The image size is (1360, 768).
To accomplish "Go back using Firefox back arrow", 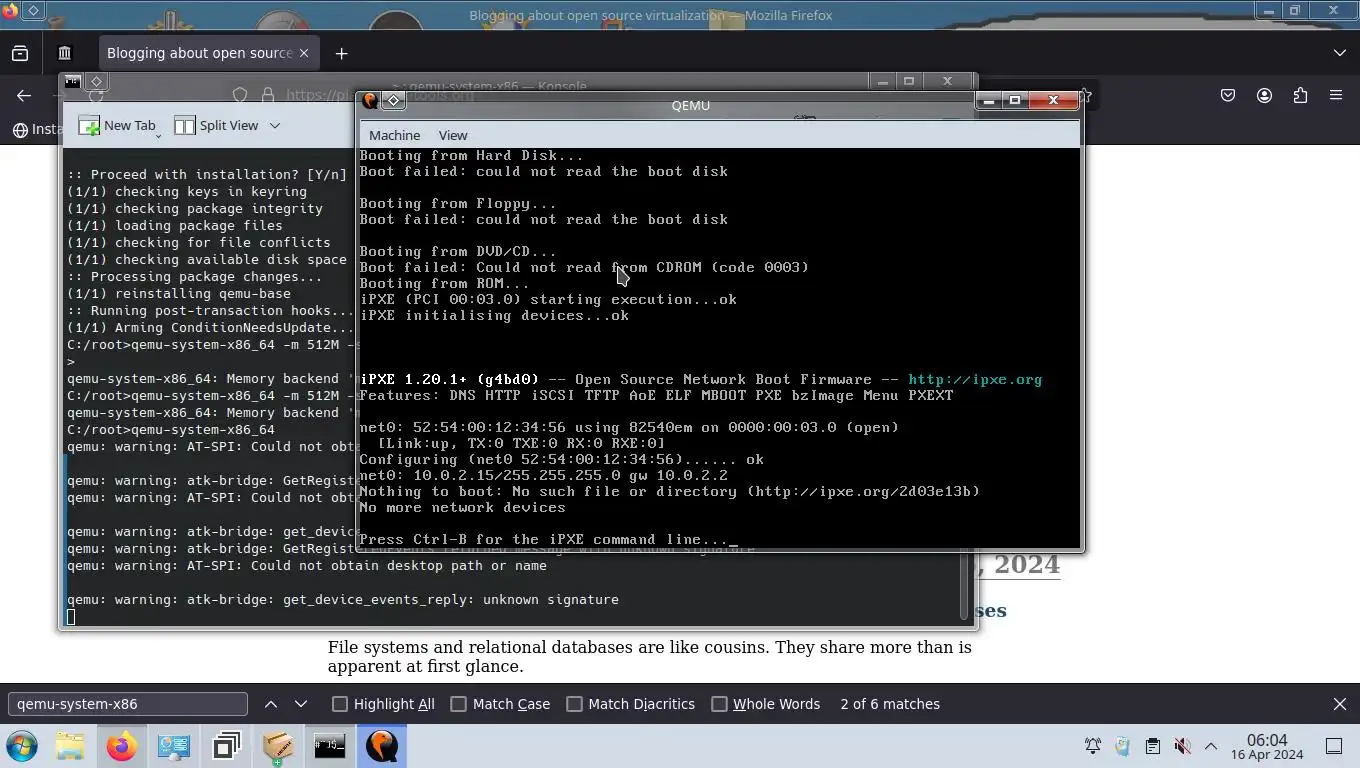I will point(24,95).
